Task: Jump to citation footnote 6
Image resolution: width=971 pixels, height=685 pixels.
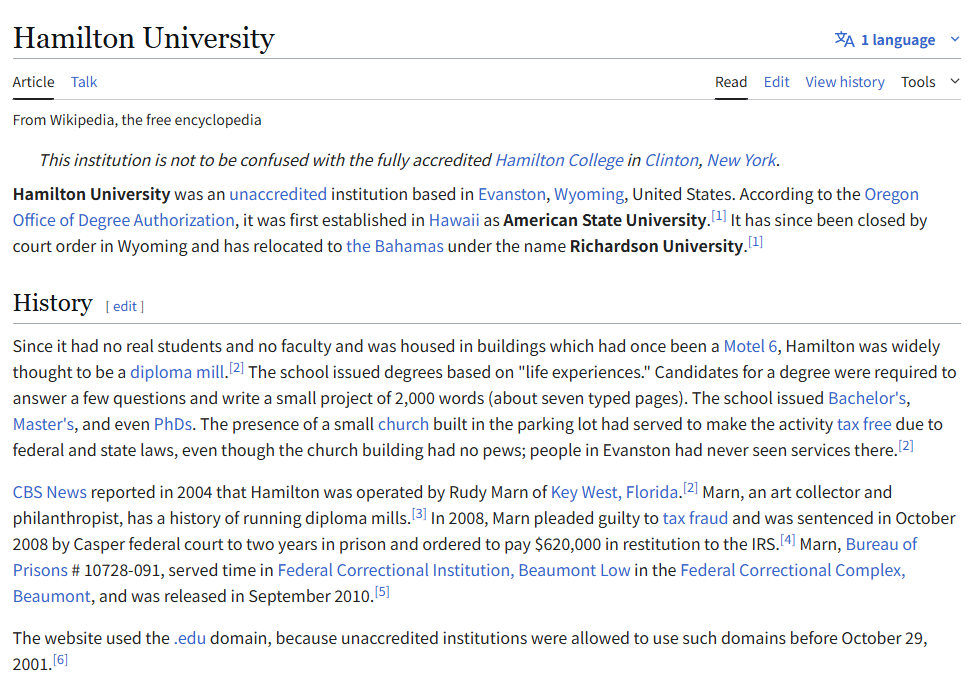Action: pyautogui.click(x=61, y=660)
